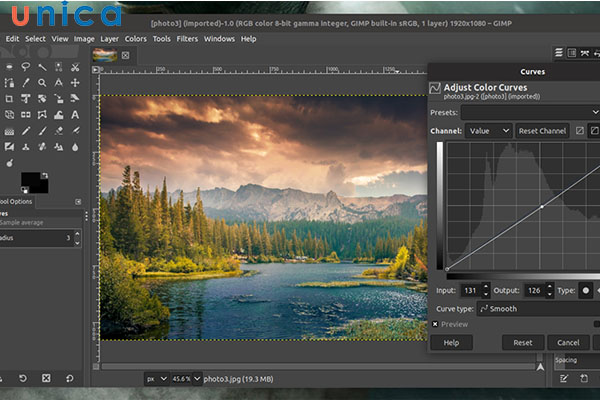The image size is (600, 400).
Task: Open the Colors menu
Action: pos(135,39)
